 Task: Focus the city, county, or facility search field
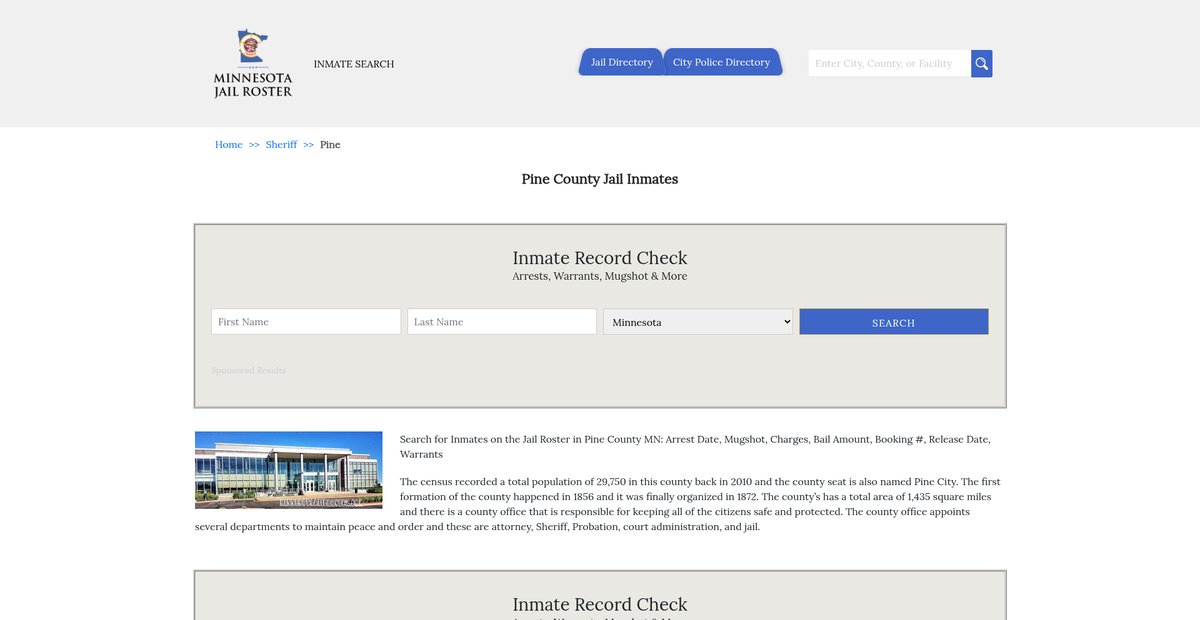(888, 64)
